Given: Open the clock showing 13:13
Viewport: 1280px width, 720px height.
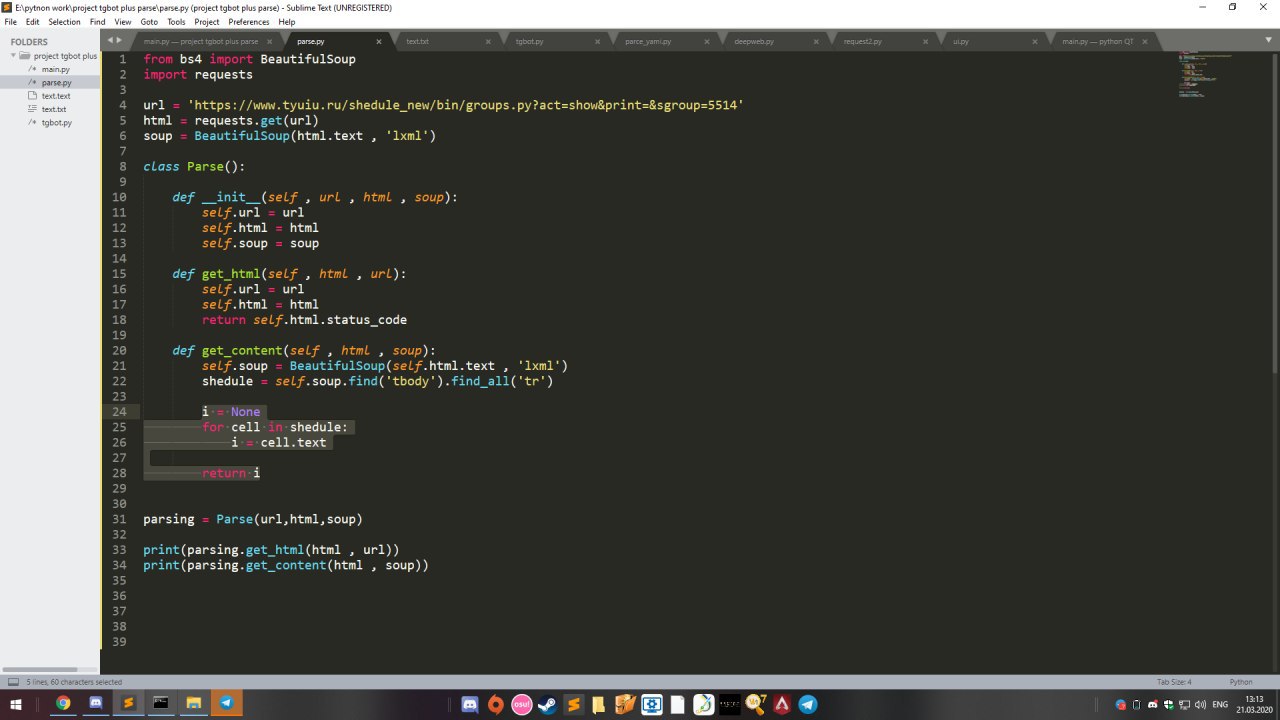Looking at the screenshot, I should [x=1254, y=704].
